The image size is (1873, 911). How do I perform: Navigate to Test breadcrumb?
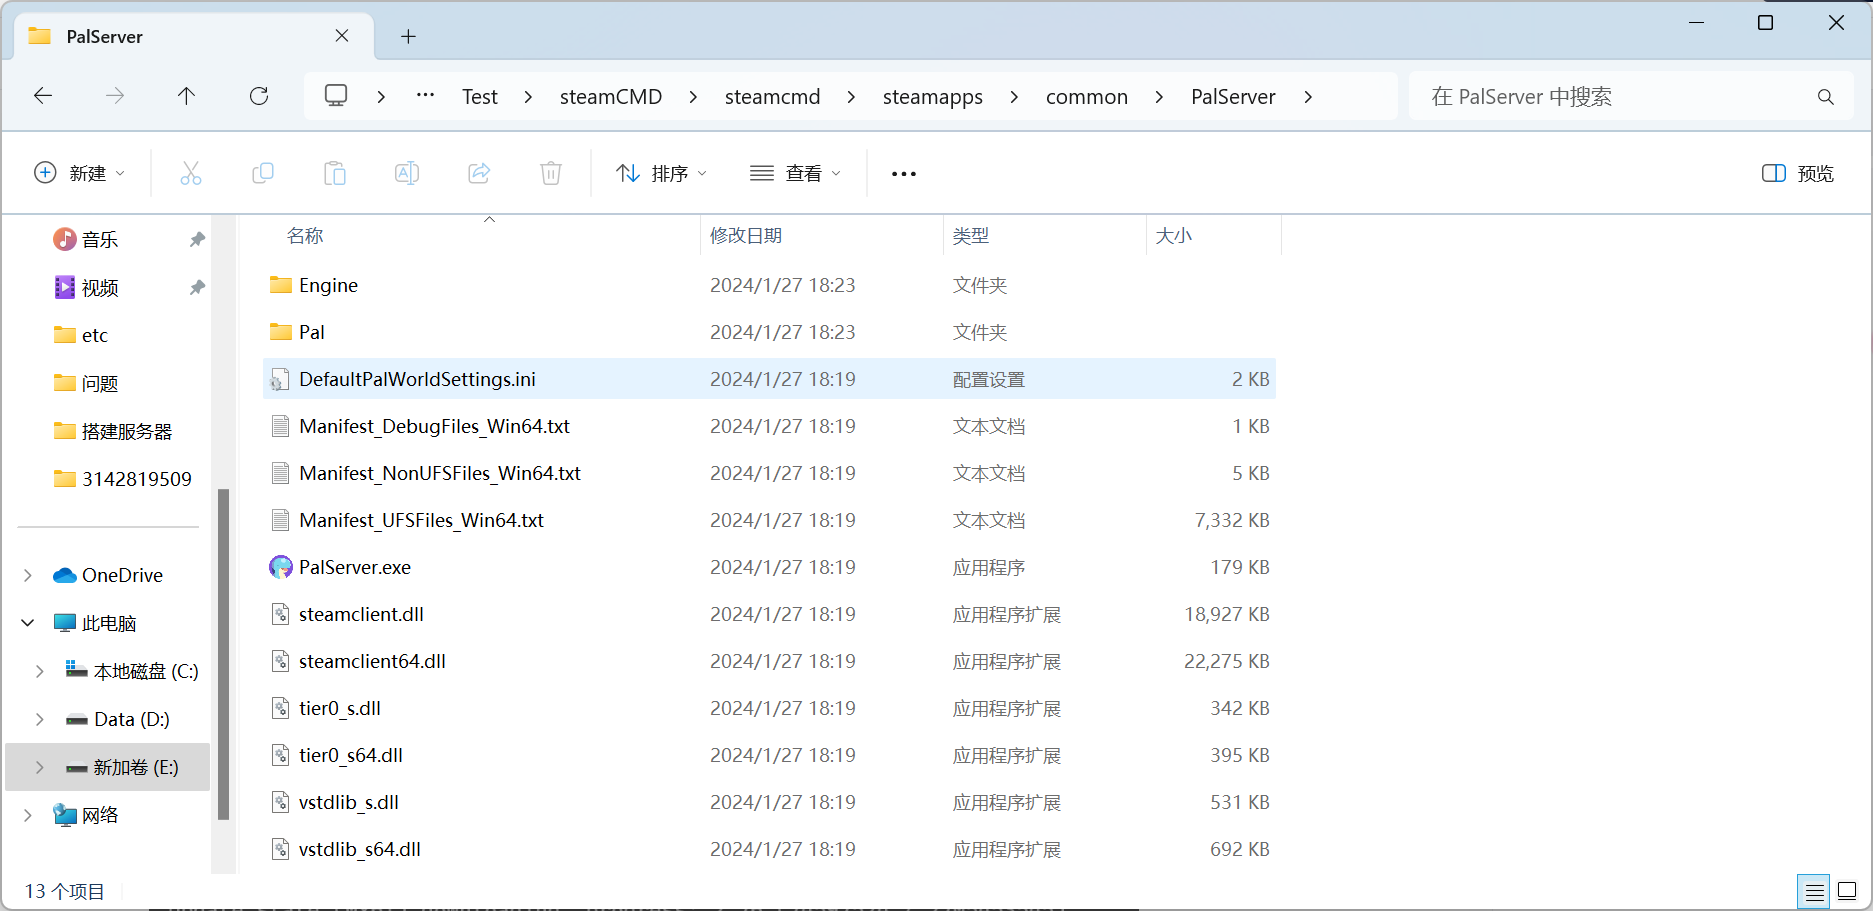480,97
